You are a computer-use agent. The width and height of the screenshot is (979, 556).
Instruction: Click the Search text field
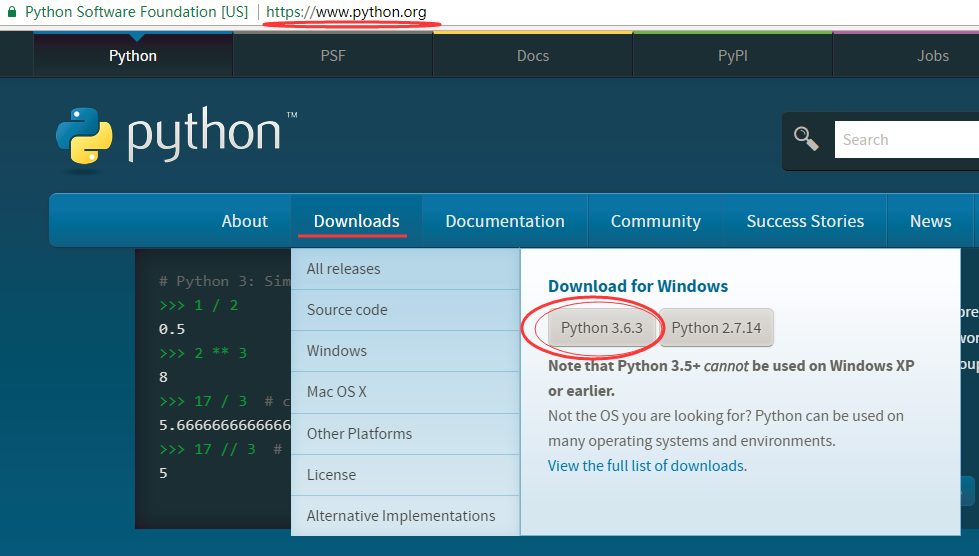pyautogui.click(x=907, y=140)
